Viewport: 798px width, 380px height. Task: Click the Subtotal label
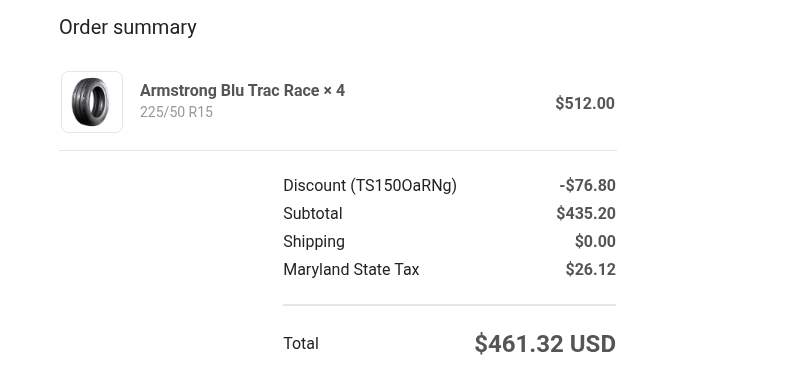[312, 213]
